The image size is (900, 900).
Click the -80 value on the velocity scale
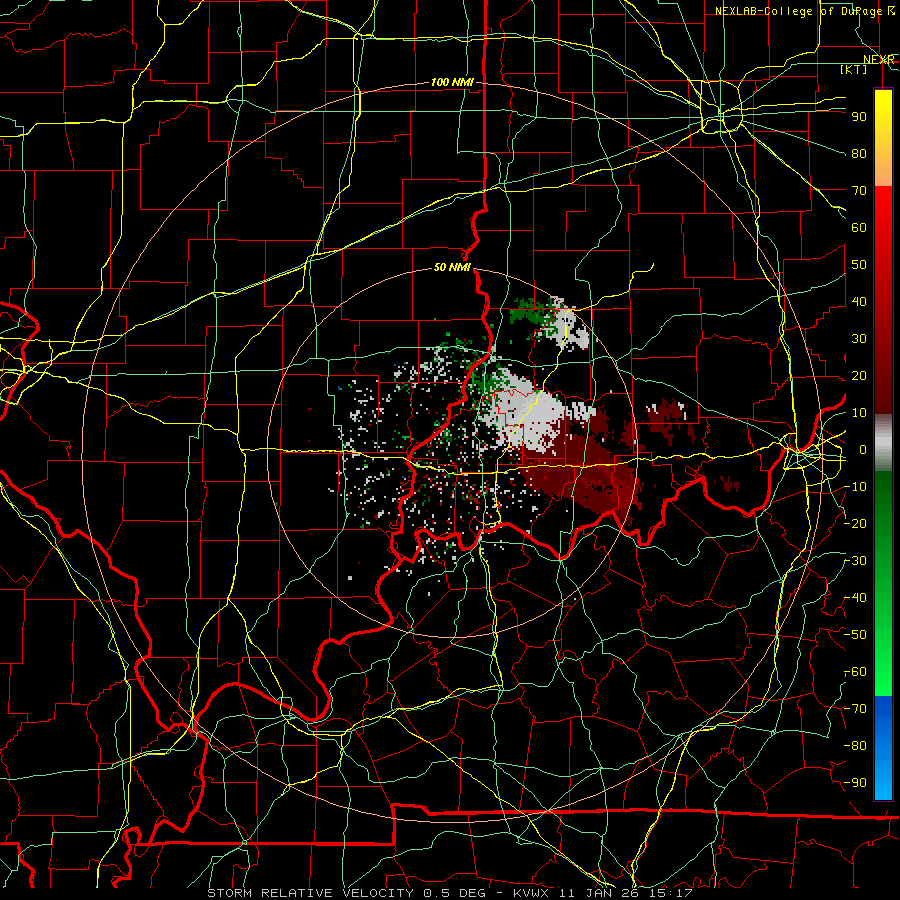tap(855, 746)
